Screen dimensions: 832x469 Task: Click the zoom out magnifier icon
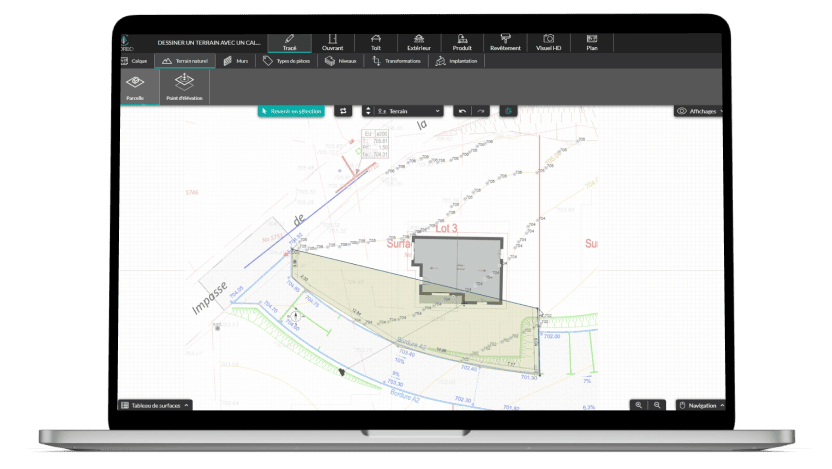[x=657, y=405]
